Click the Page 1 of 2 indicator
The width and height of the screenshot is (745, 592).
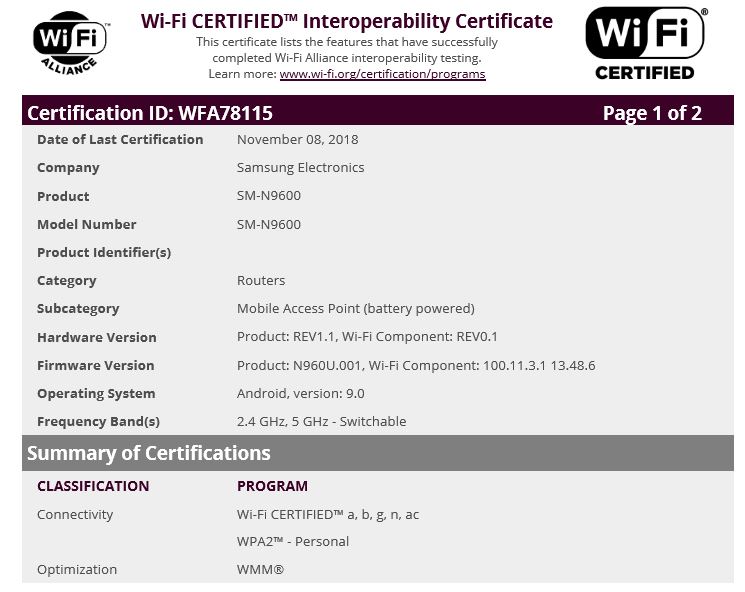tap(652, 112)
